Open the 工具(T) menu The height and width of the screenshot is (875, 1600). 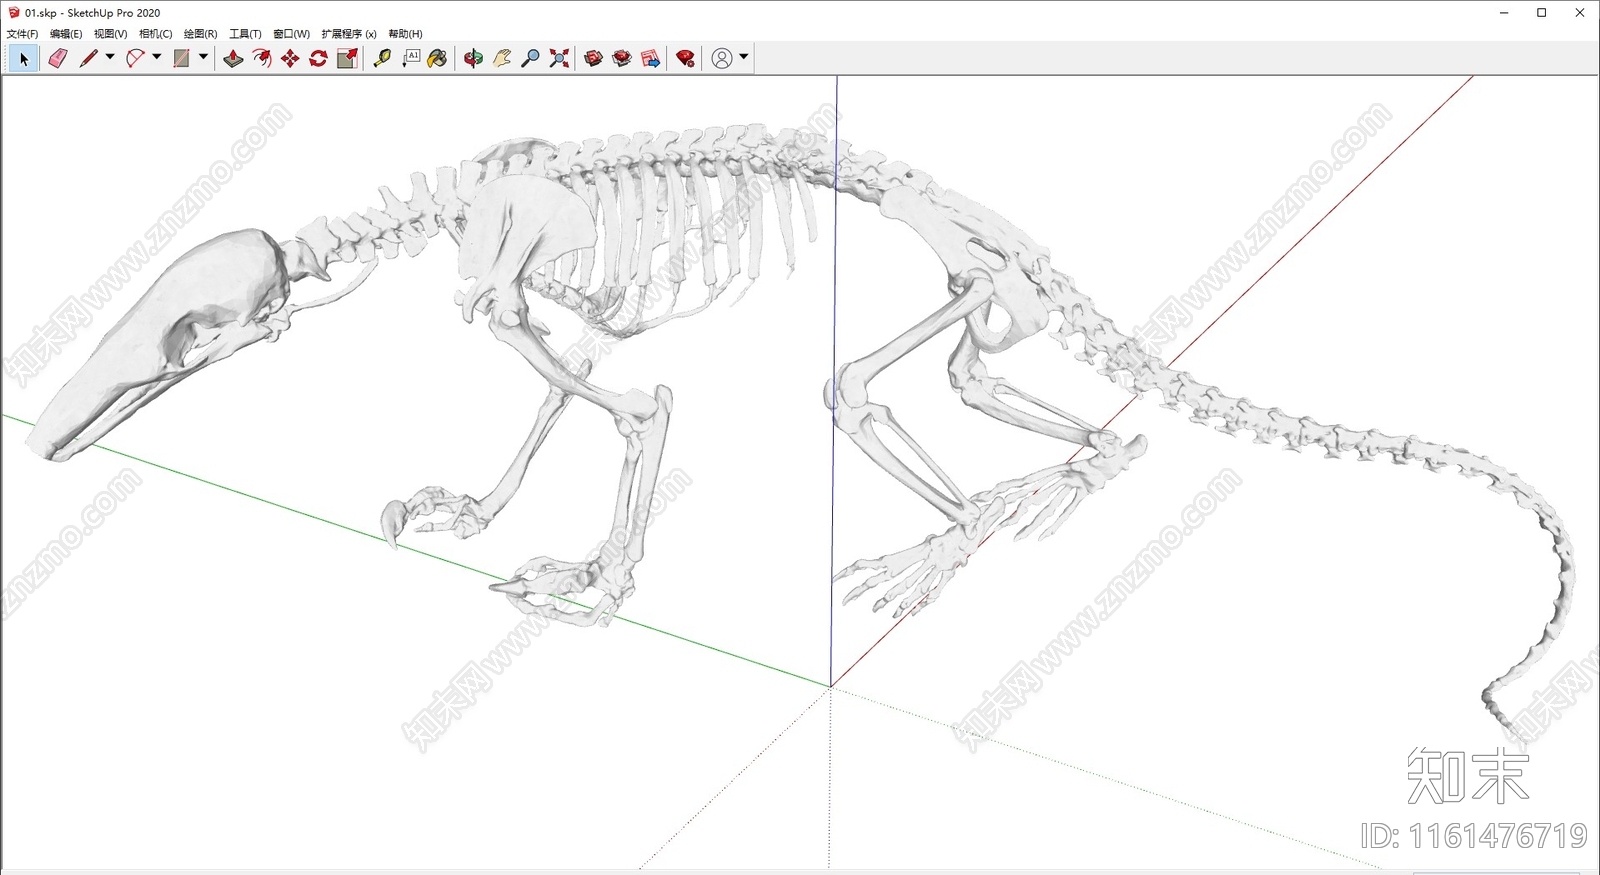[x=245, y=34]
